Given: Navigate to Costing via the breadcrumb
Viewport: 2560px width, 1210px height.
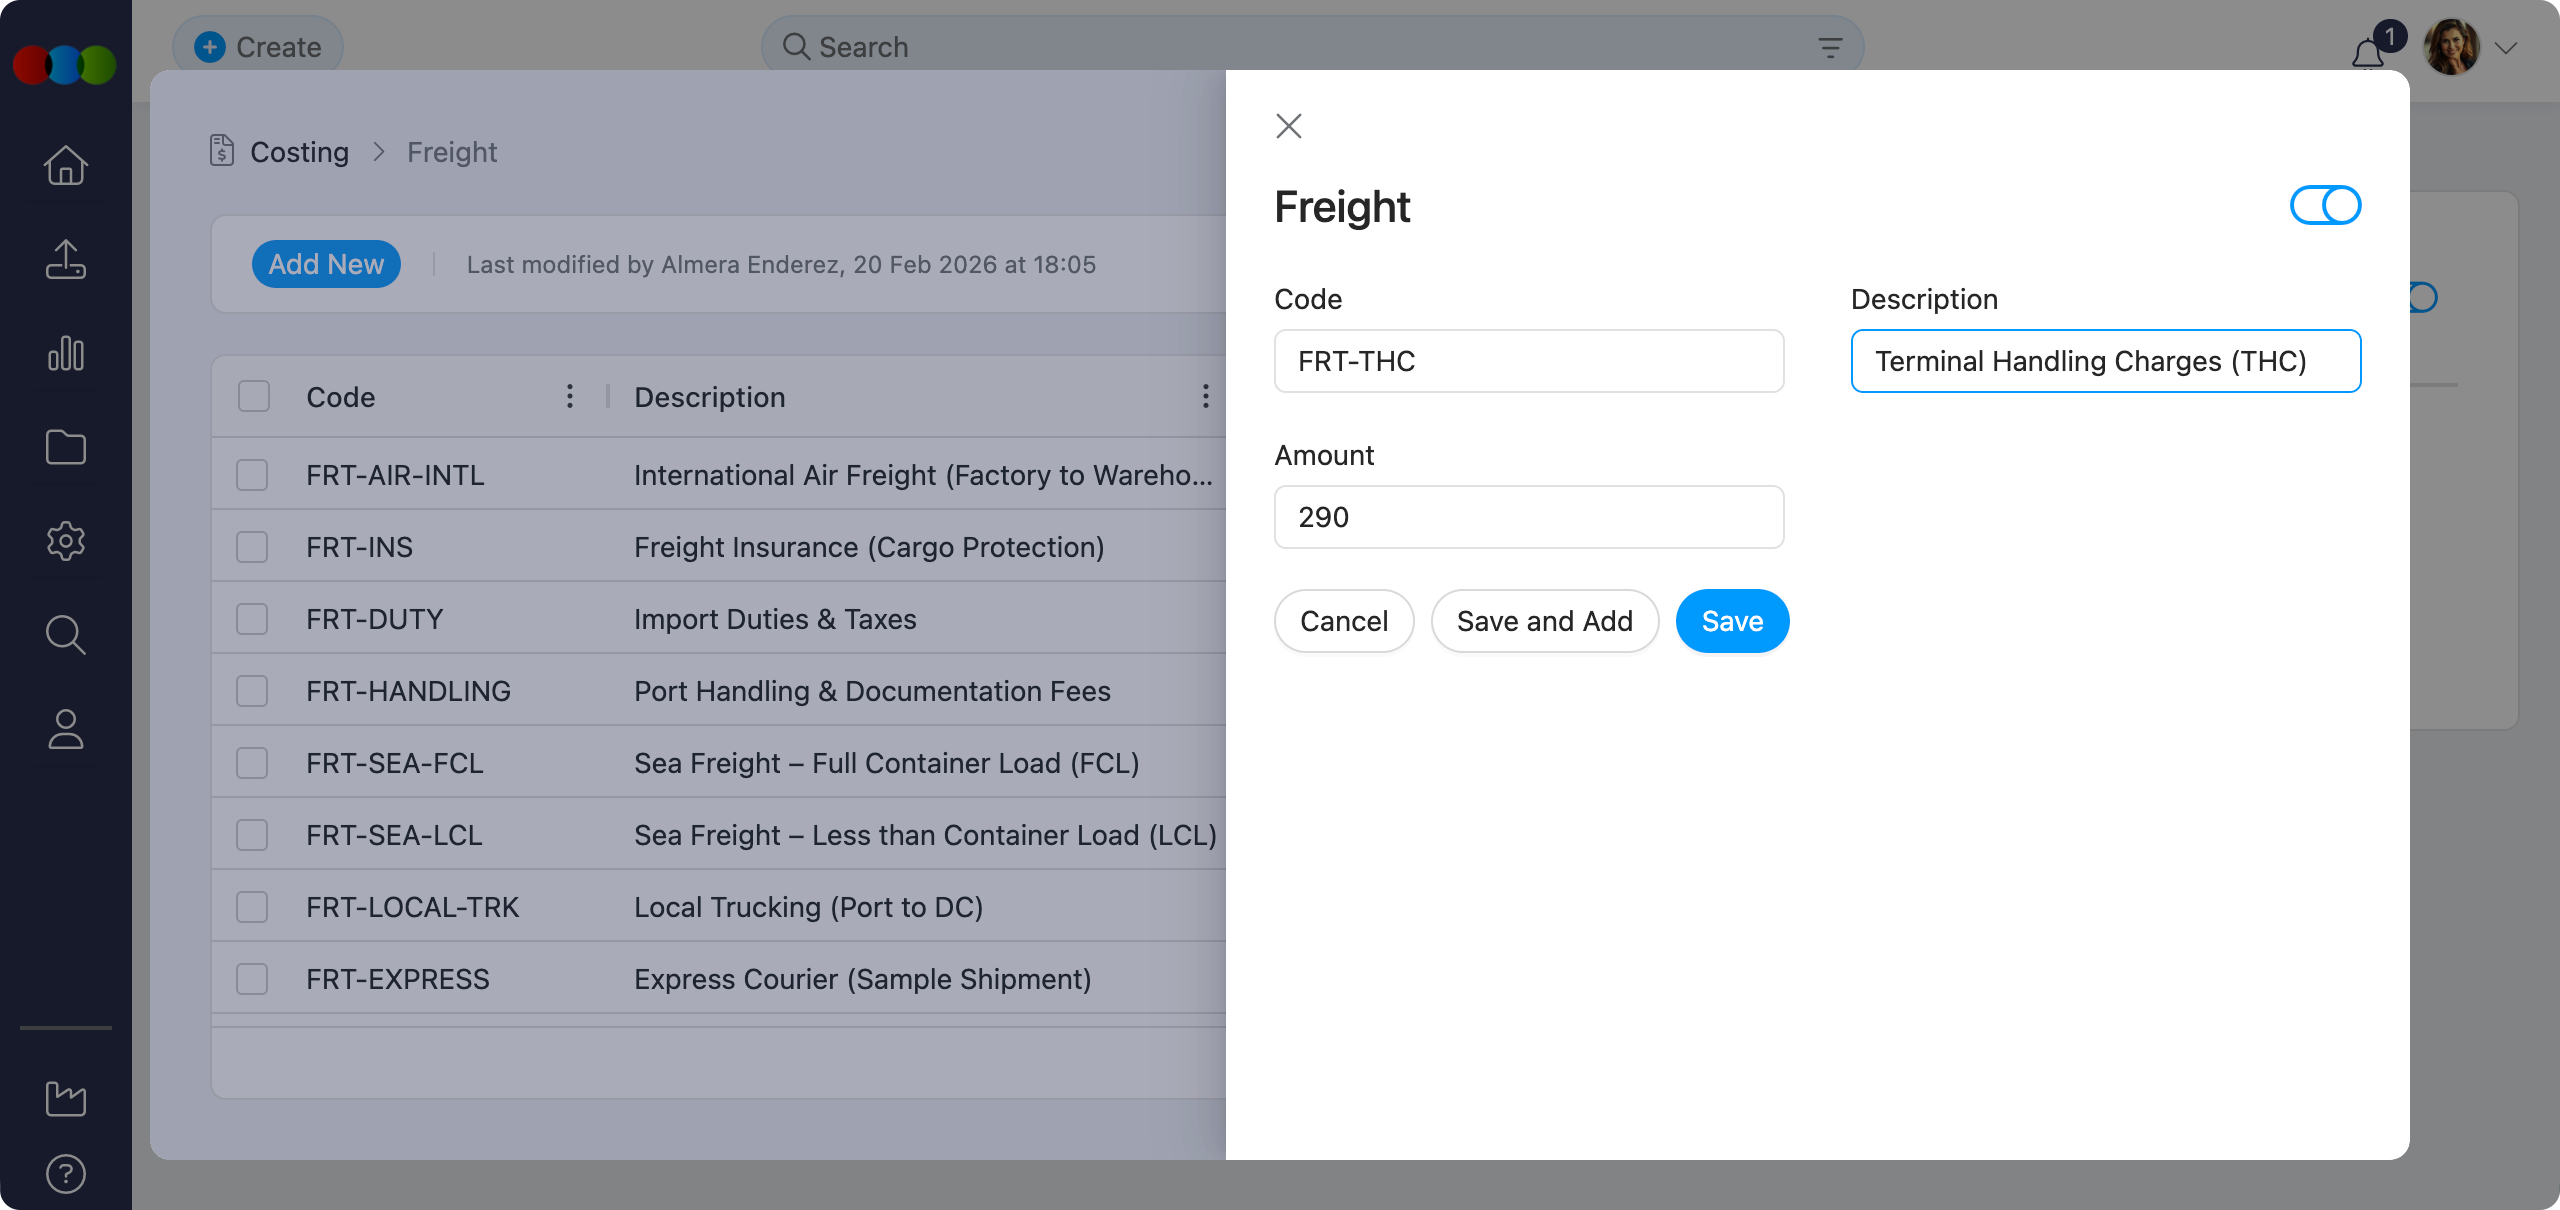Looking at the screenshot, I should click(x=299, y=152).
